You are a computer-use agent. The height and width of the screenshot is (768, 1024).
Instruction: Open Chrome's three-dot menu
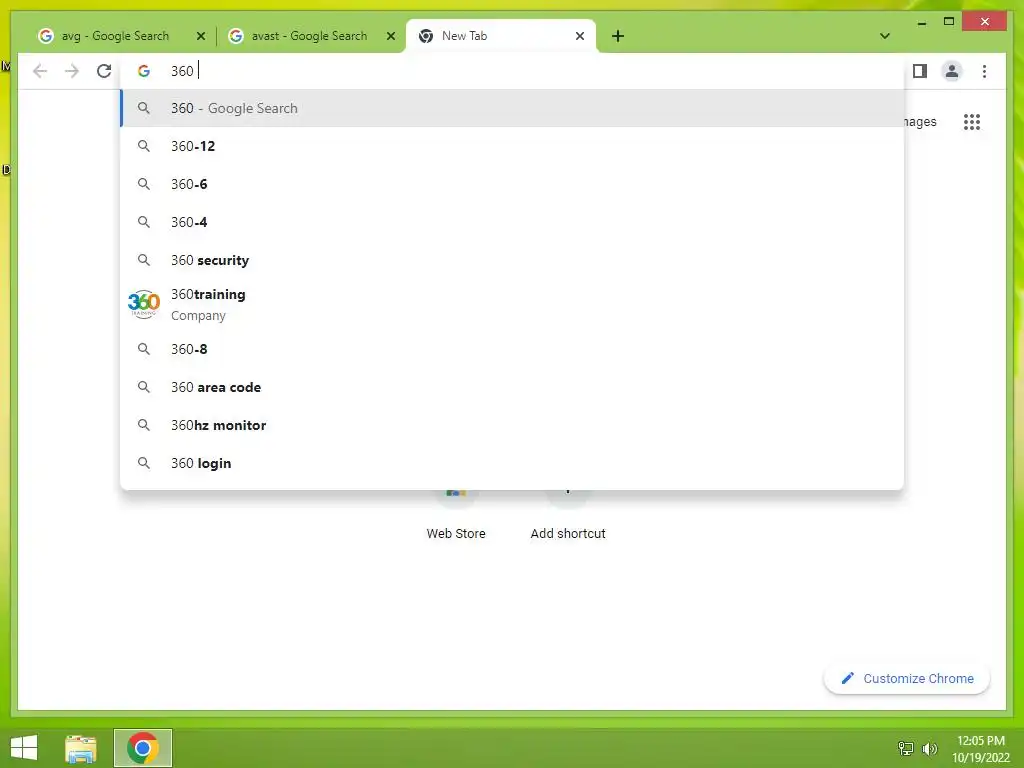coord(984,71)
